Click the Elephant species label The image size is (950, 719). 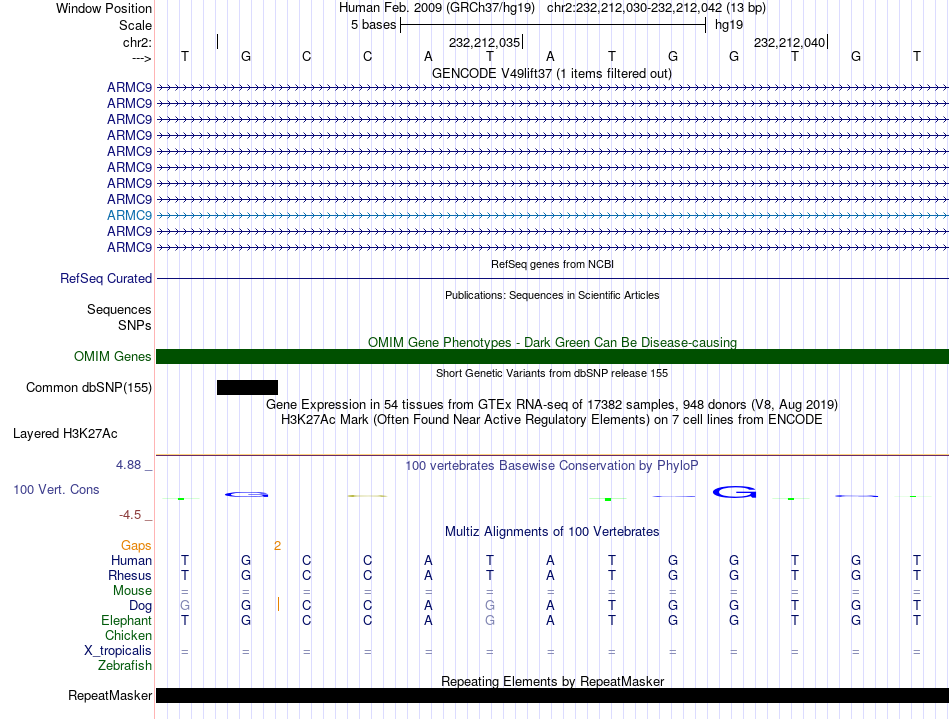pyautogui.click(x=126, y=620)
